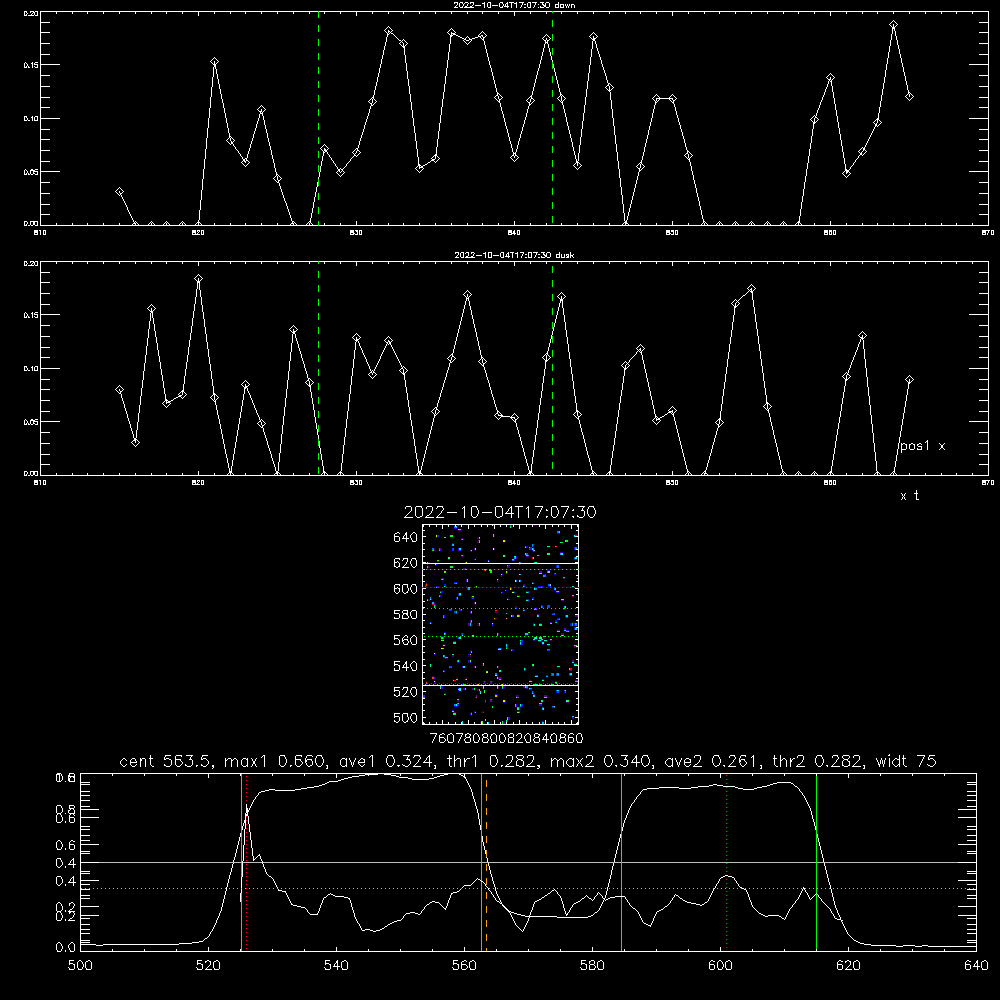
Task: Click the right green dashed line in dawn plot
Action: click(x=552, y=119)
